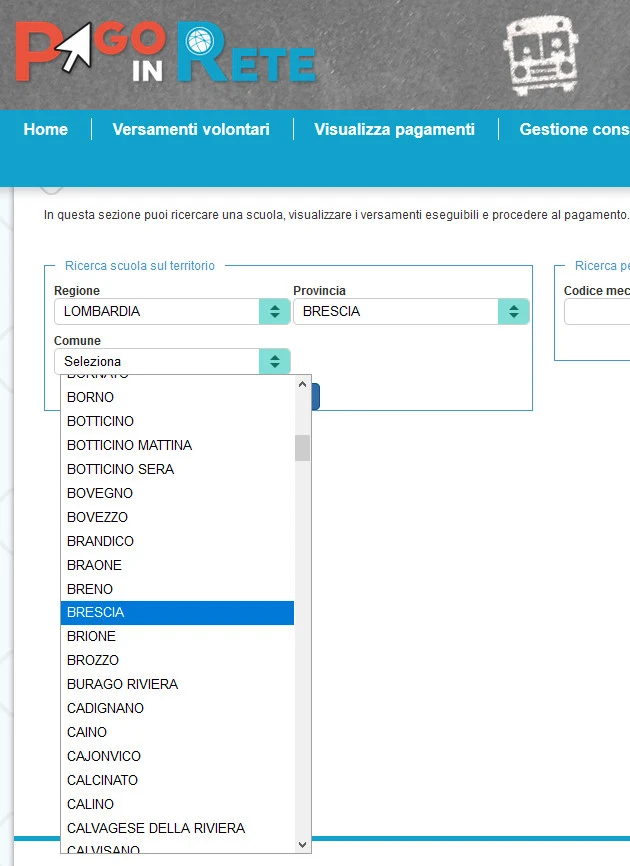Viewport: 630px width, 866px height.
Task: Expand the Regione LOMBARDIA dropdown
Action: 172,311
